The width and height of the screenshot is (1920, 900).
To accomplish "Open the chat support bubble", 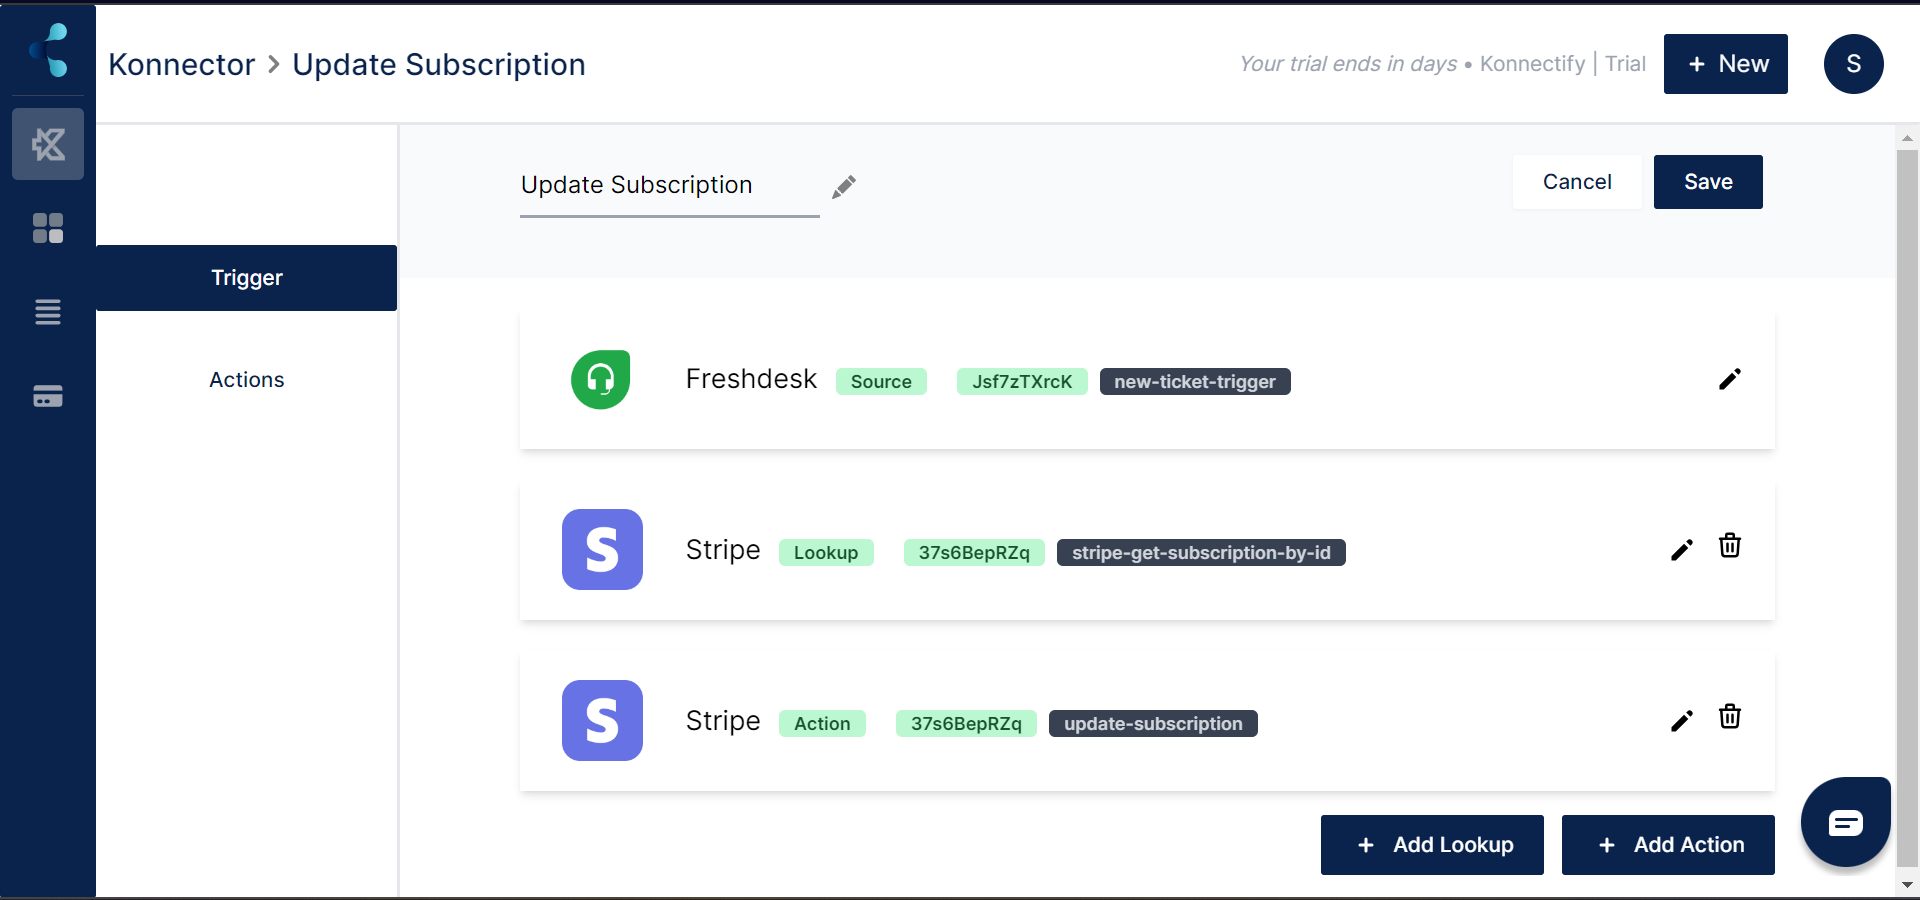I will (x=1846, y=822).
